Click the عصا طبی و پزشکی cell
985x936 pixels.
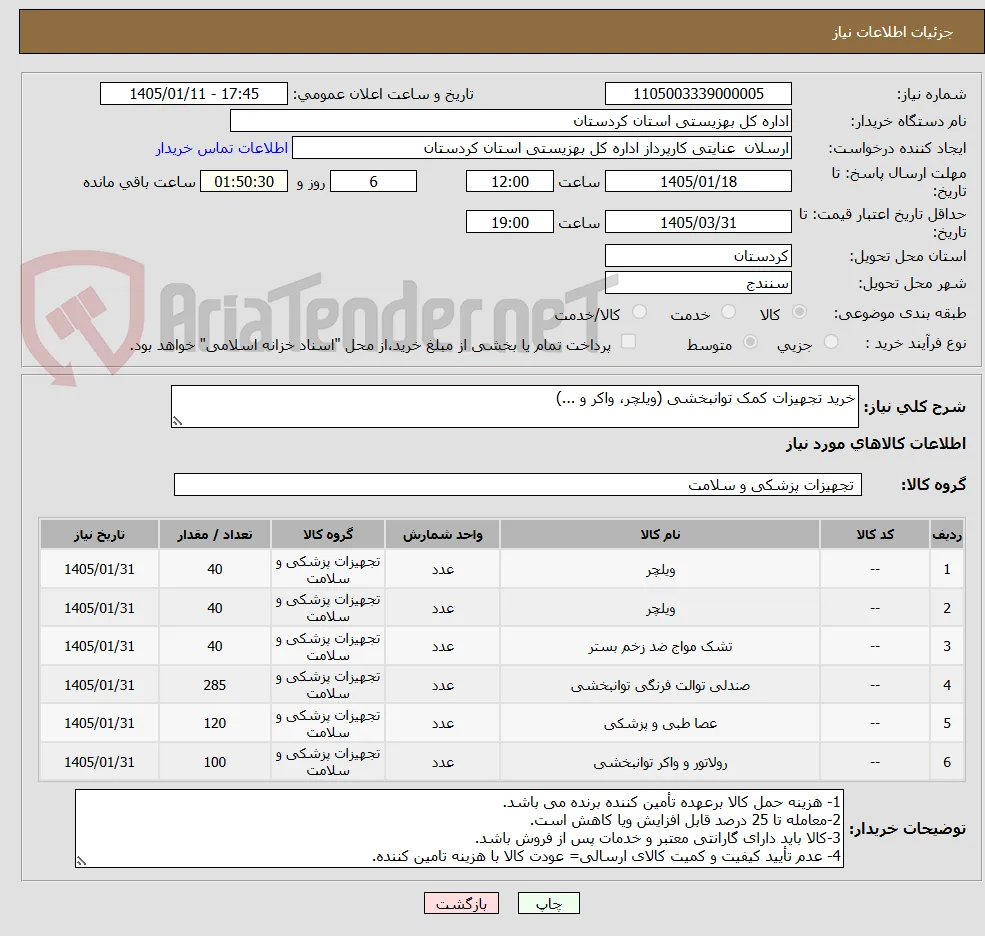[x=660, y=724]
